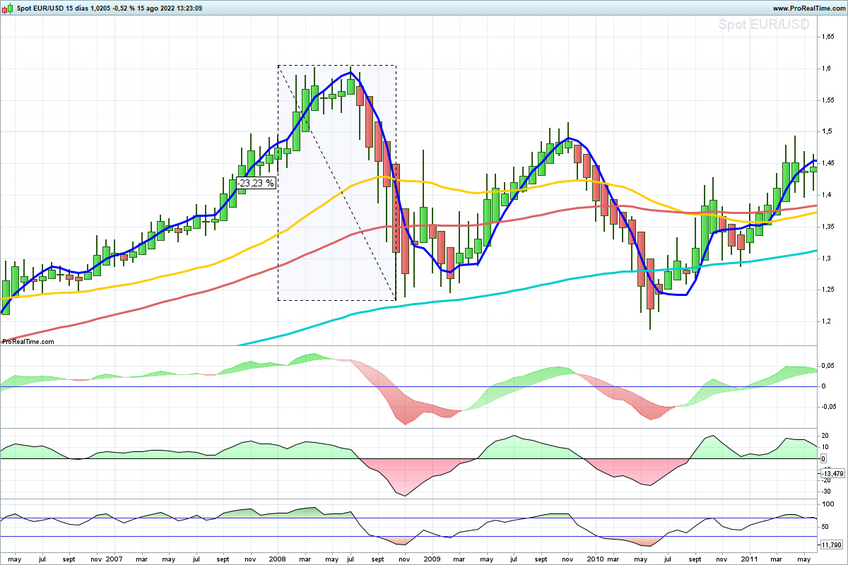Click the 1,65 price axis label
This screenshot has height=565, width=848.
coord(827,37)
